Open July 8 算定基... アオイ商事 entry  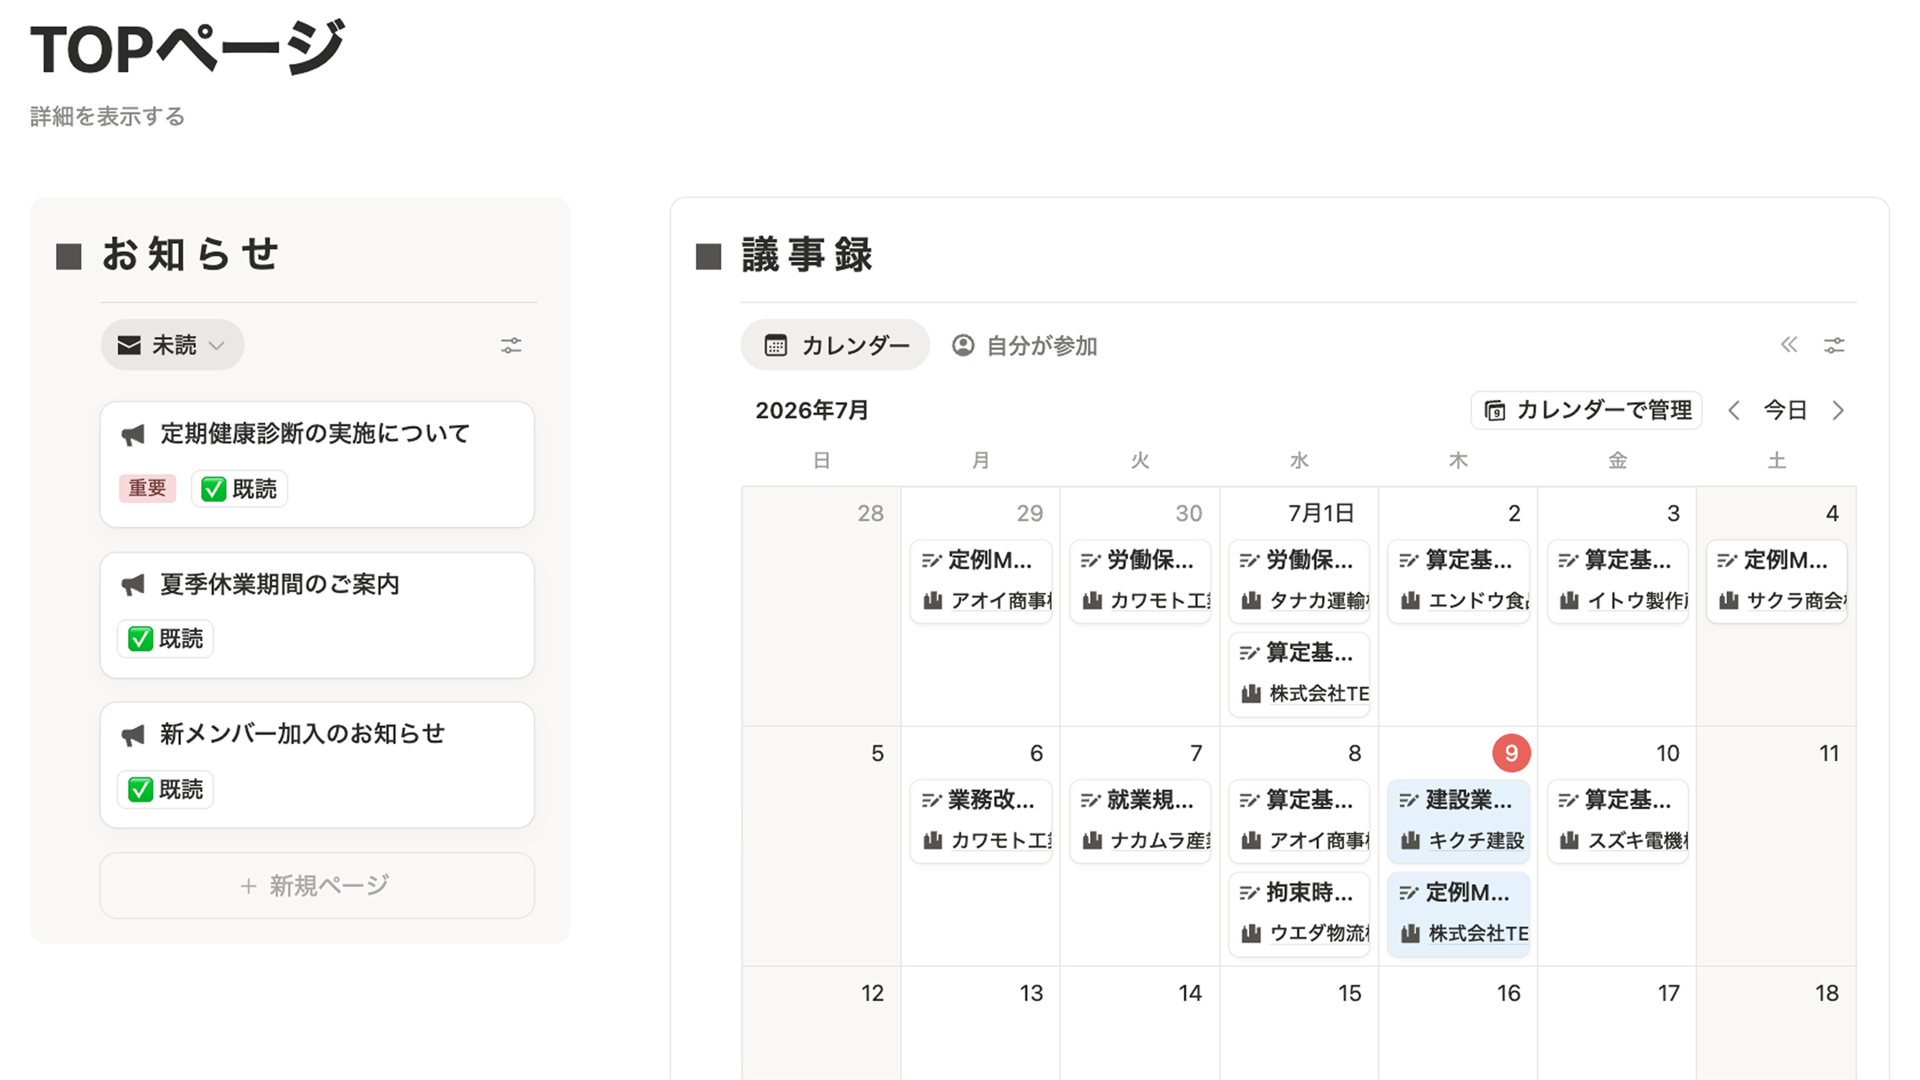click(1299, 821)
